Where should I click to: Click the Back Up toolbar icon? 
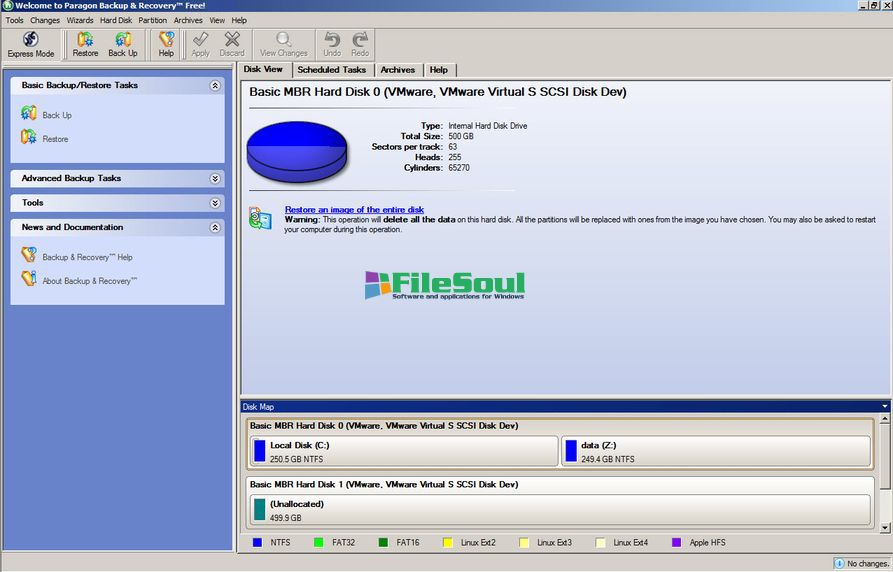tap(123, 40)
